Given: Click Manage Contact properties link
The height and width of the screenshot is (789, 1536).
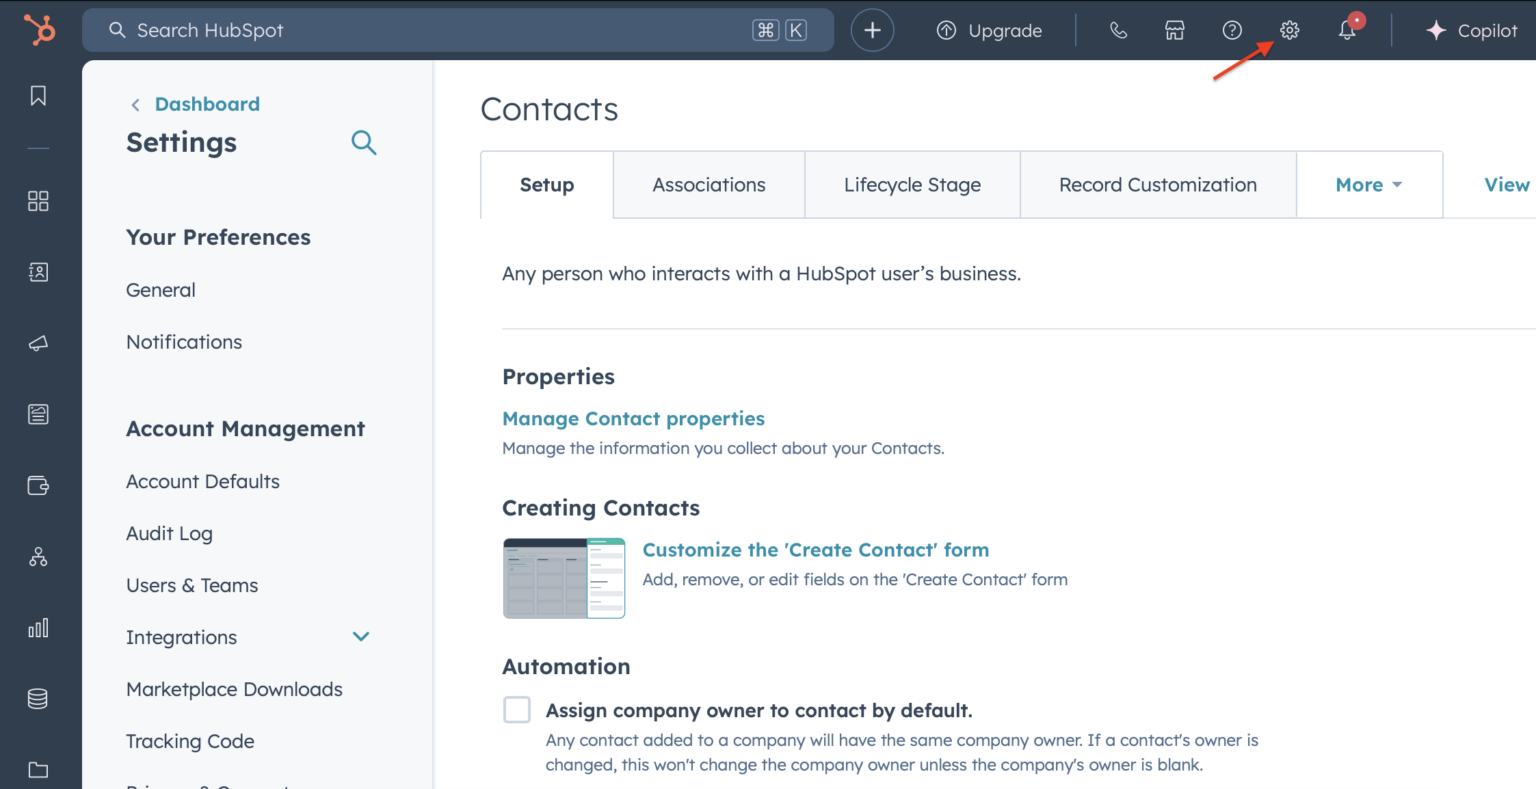Looking at the screenshot, I should (x=633, y=418).
